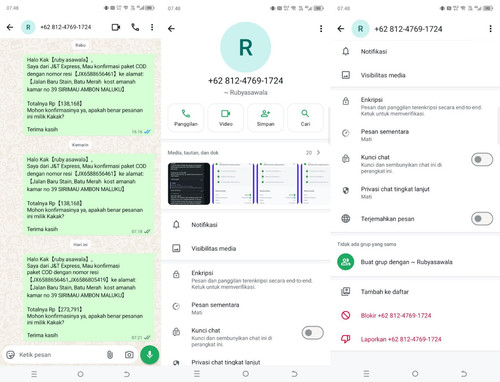Open Visibilitas media in middle screen
Viewport: 500px width, 382px height.
pyautogui.click(x=246, y=248)
